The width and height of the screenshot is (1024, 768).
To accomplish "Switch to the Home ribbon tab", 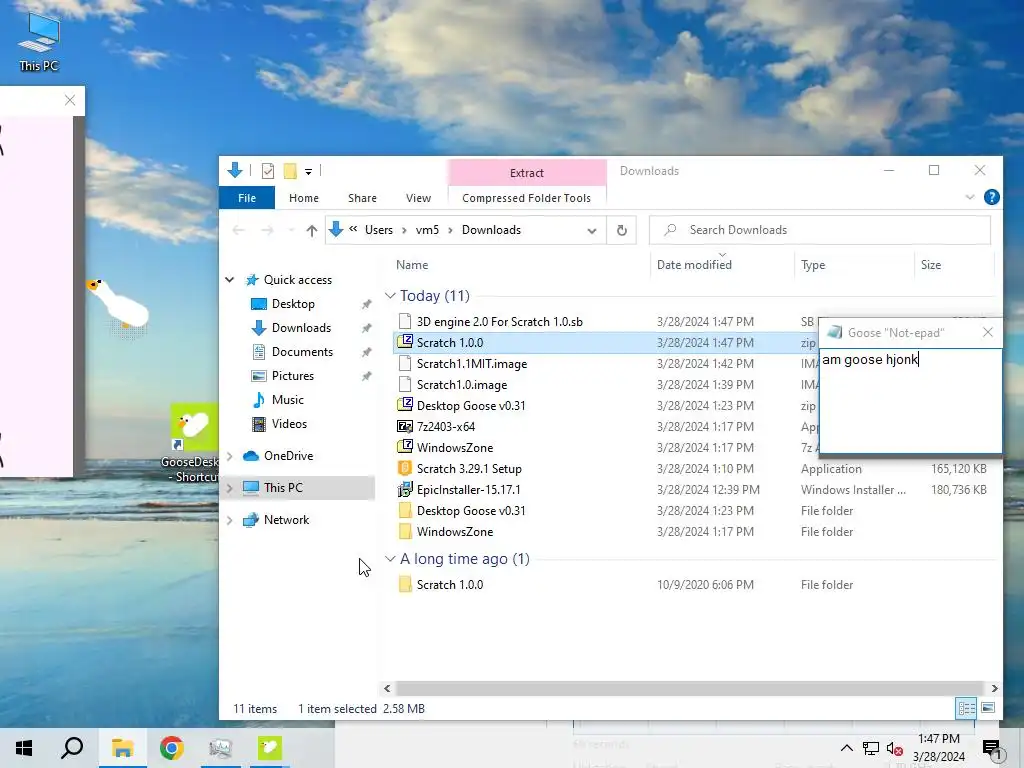I will [304, 198].
